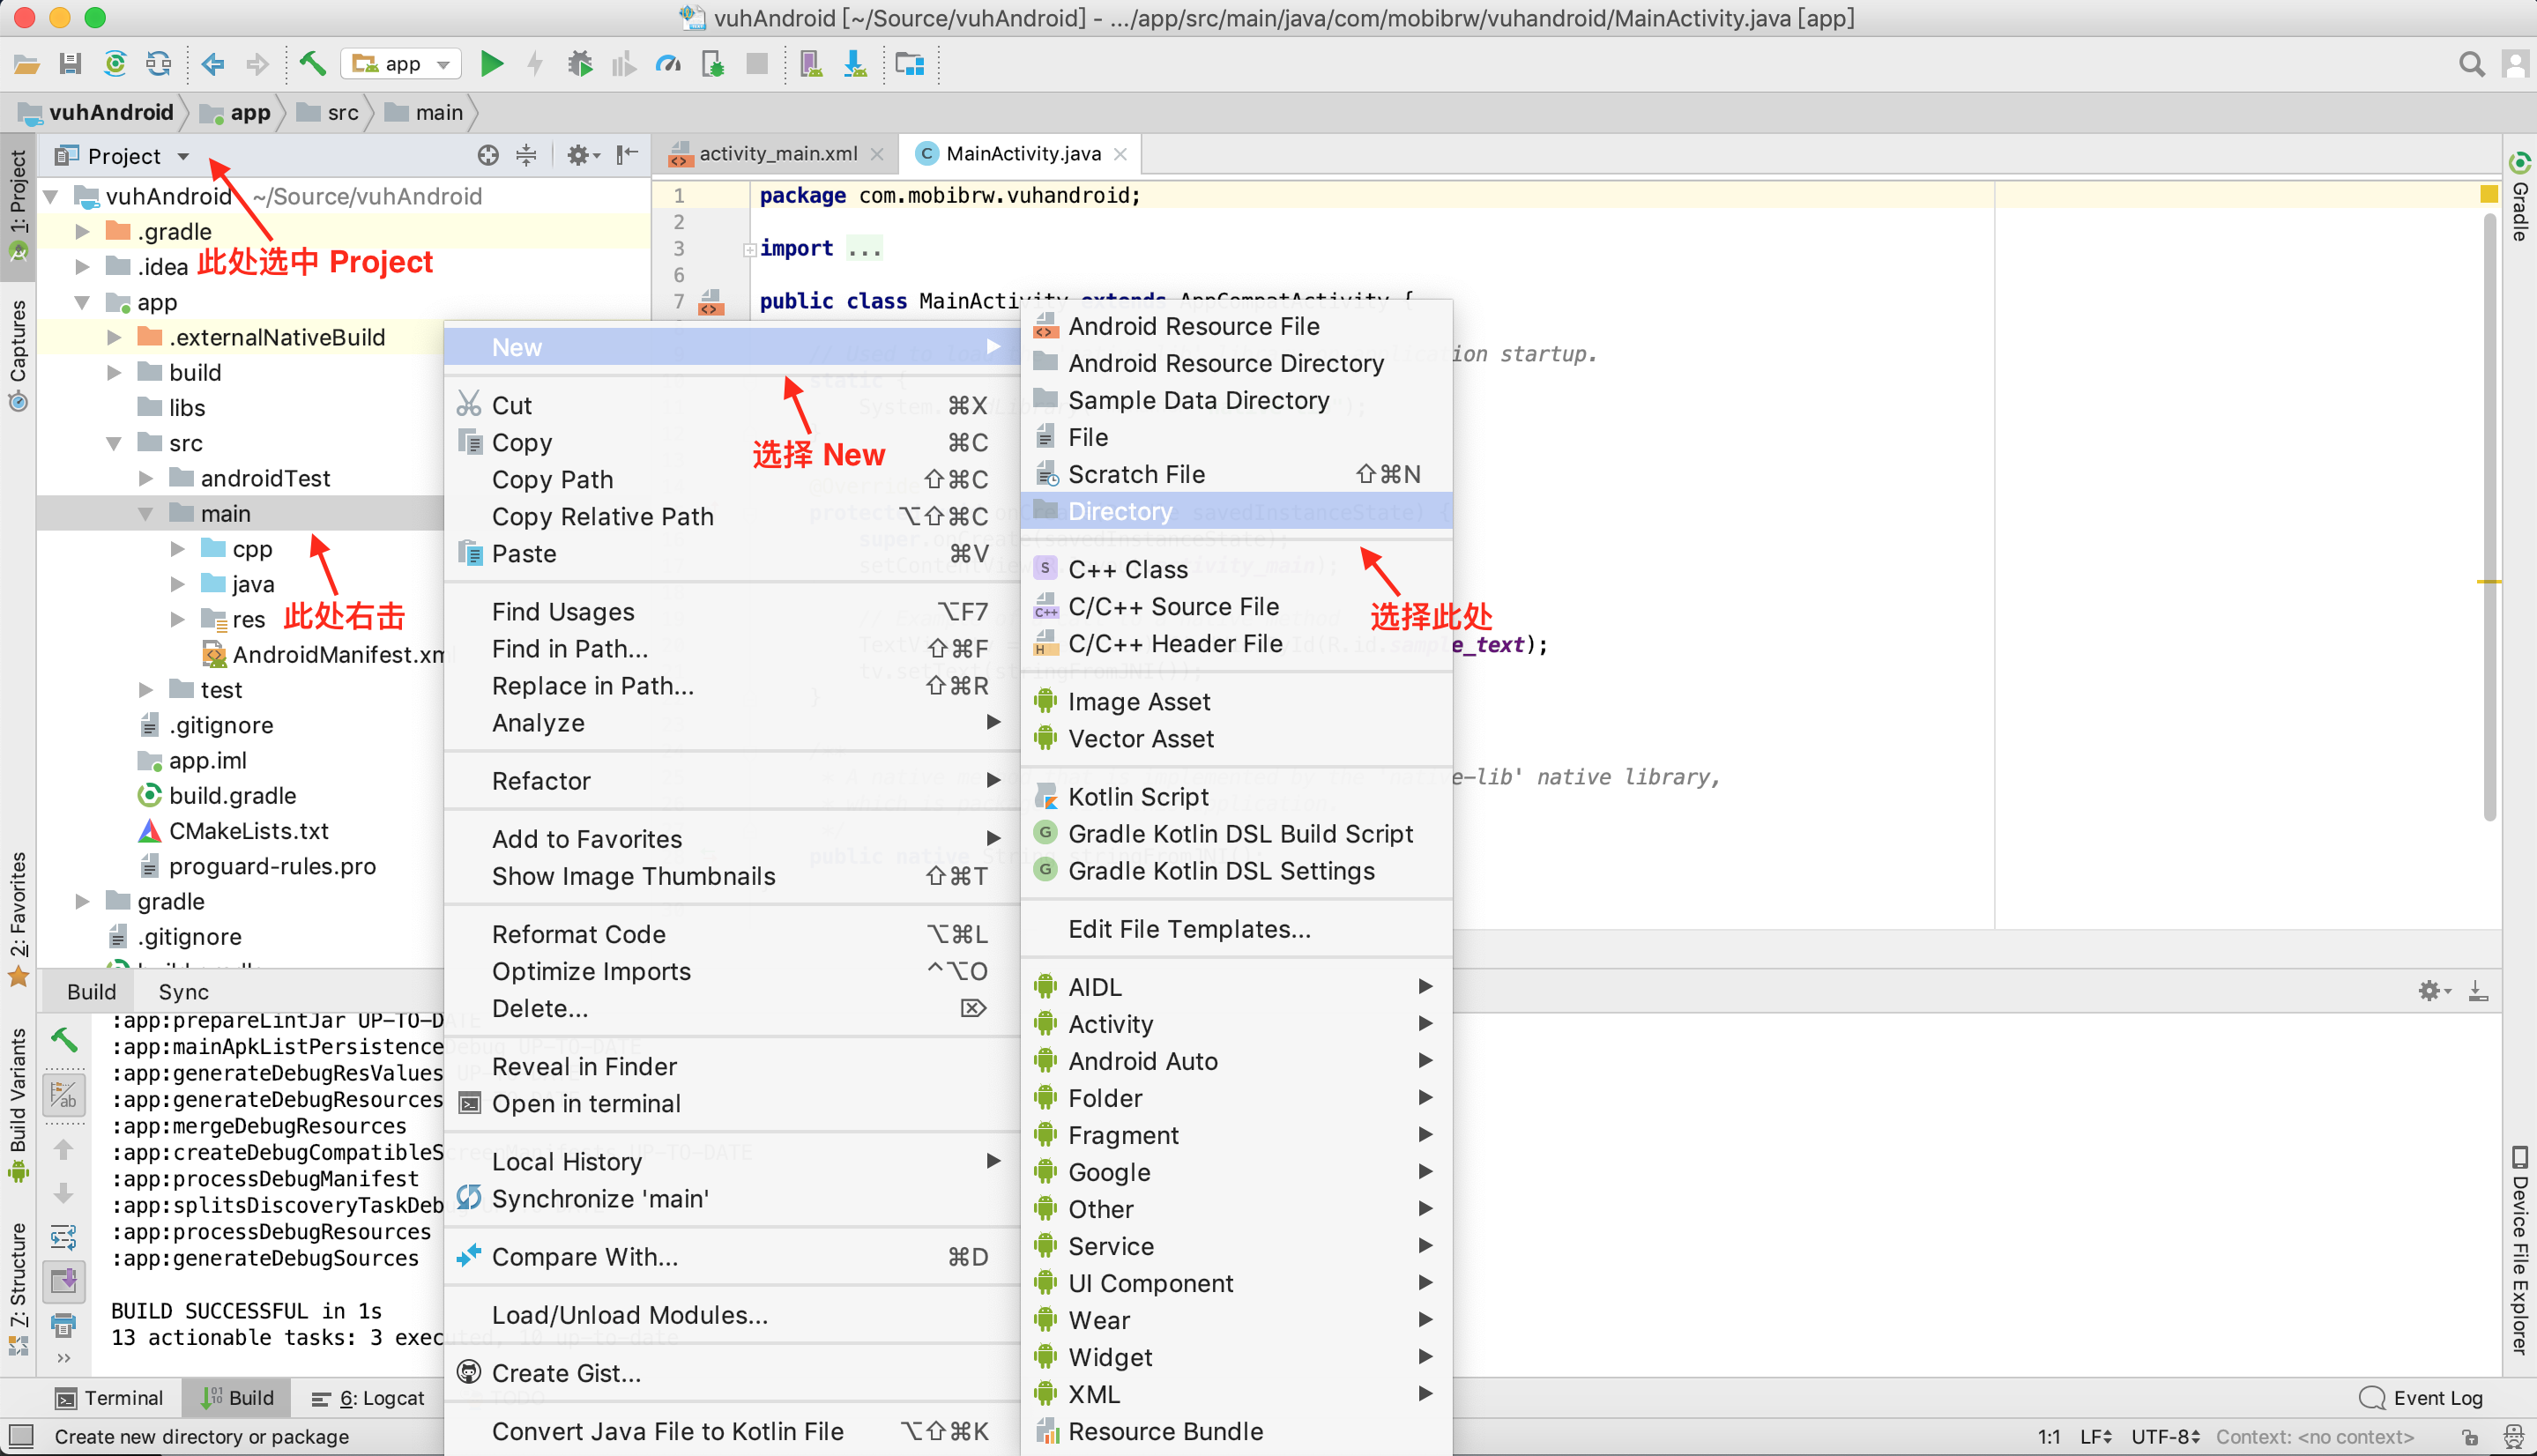Expand the java folder node
The width and height of the screenshot is (2537, 1456).
point(178,584)
